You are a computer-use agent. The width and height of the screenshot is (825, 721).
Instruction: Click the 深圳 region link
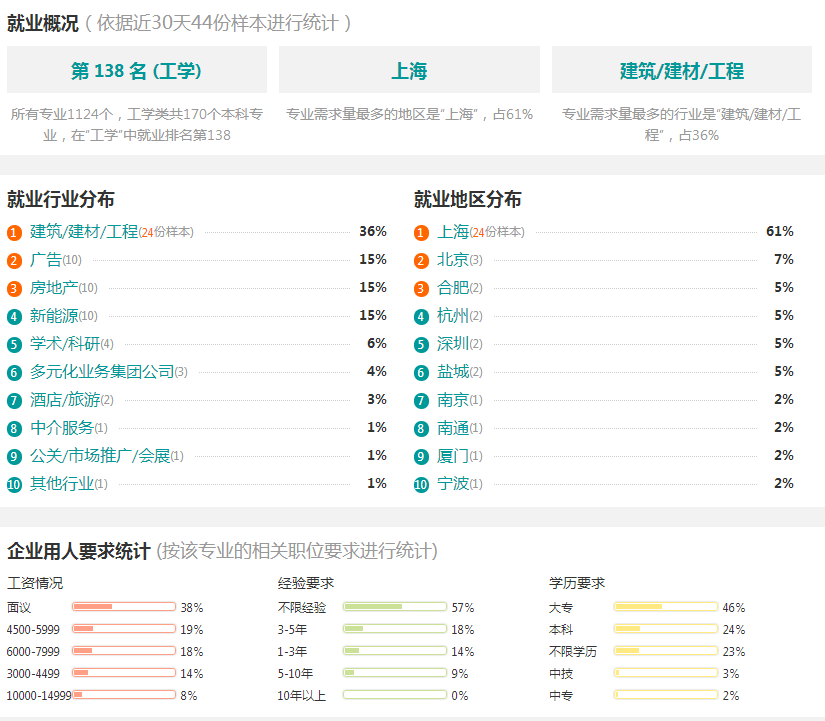[x=453, y=343]
